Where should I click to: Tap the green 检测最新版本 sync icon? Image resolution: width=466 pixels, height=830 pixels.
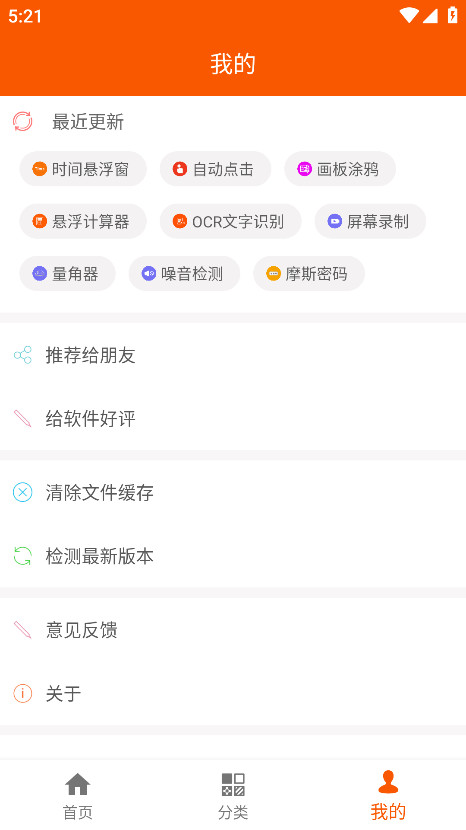point(22,556)
